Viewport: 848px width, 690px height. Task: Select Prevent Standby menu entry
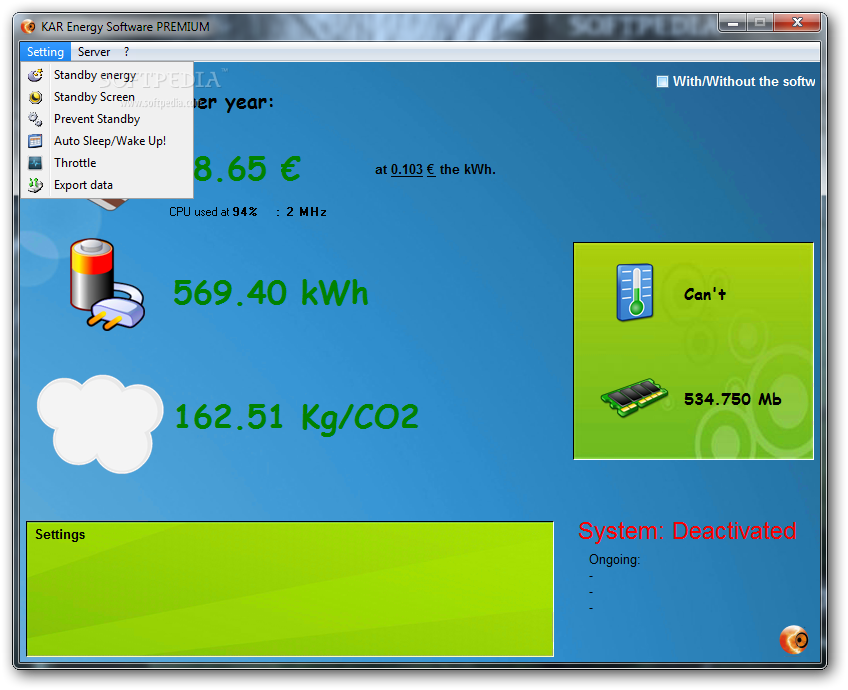[x=107, y=119]
